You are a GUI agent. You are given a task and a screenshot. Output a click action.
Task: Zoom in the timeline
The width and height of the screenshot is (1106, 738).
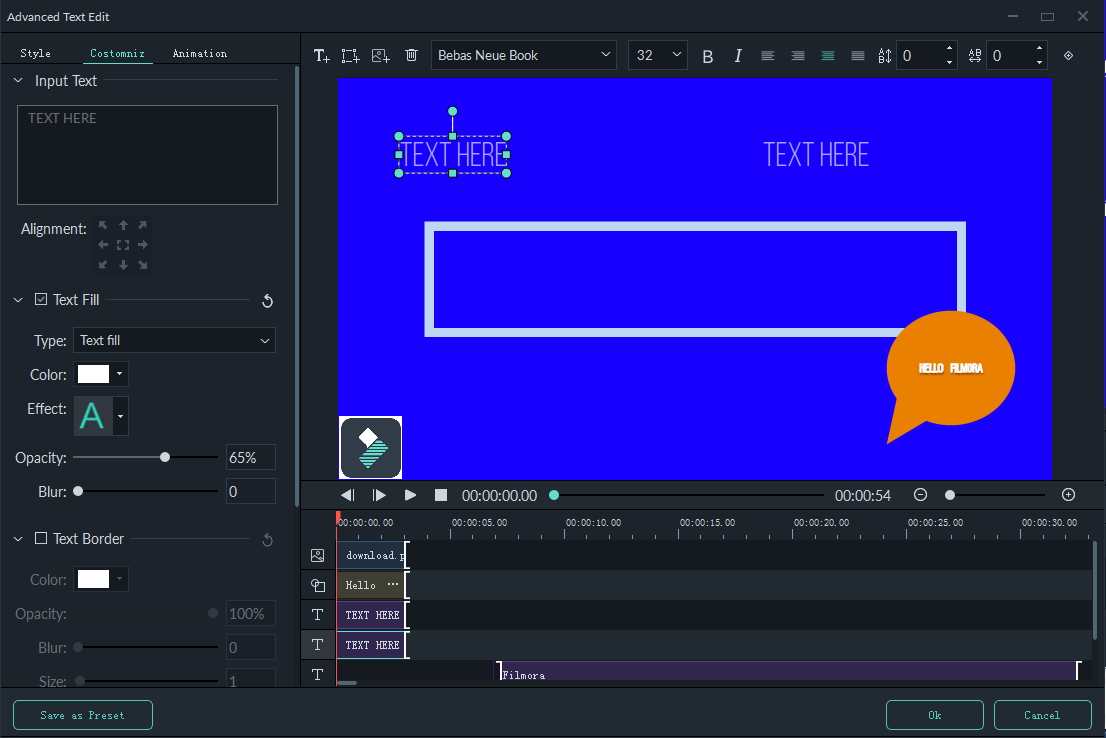tap(1069, 495)
